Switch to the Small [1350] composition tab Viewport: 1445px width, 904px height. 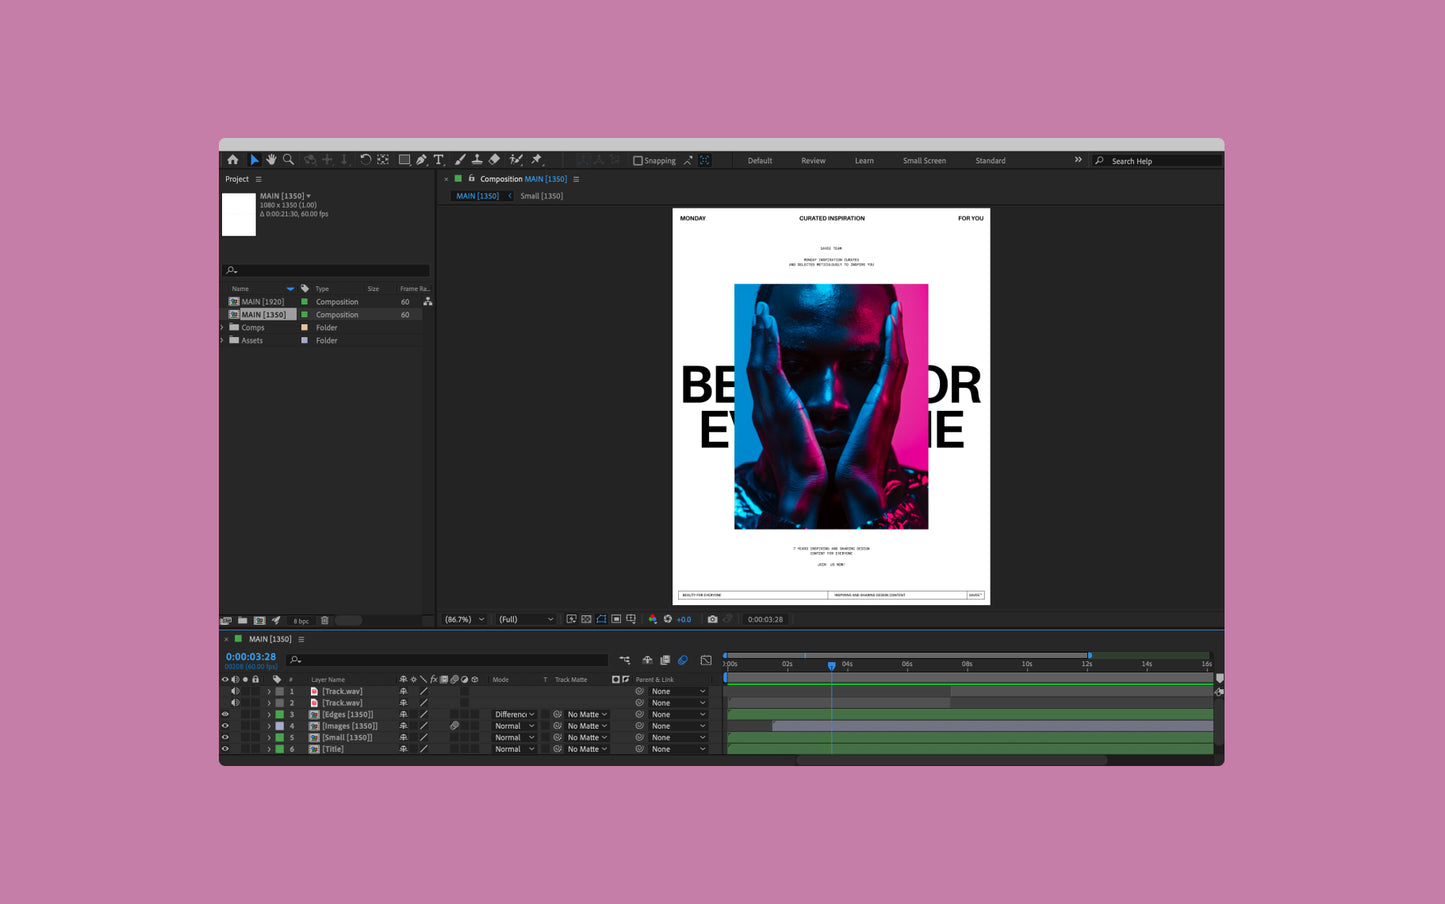coord(541,196)
